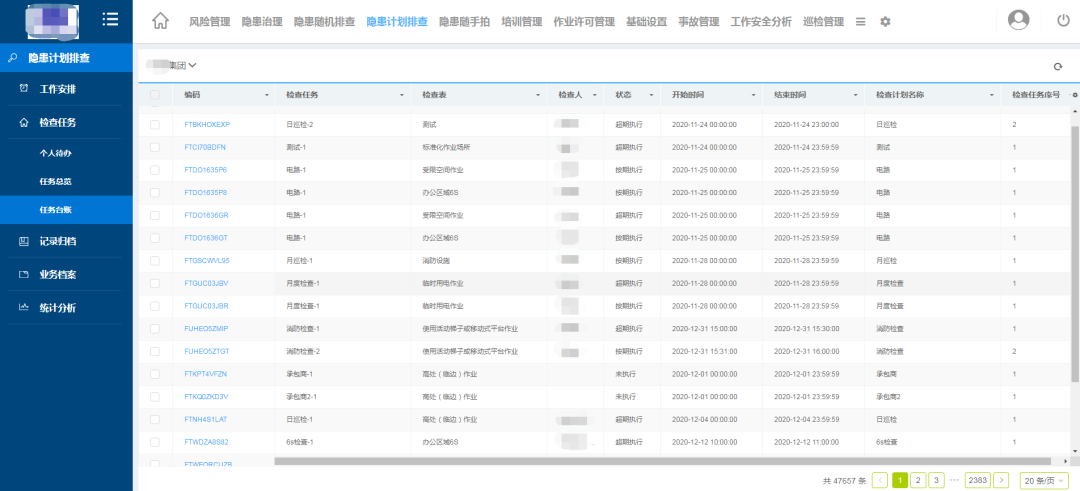1080x491 pixels.
Task: Switch to 风险管理 navigation tab
Action: 209,21
